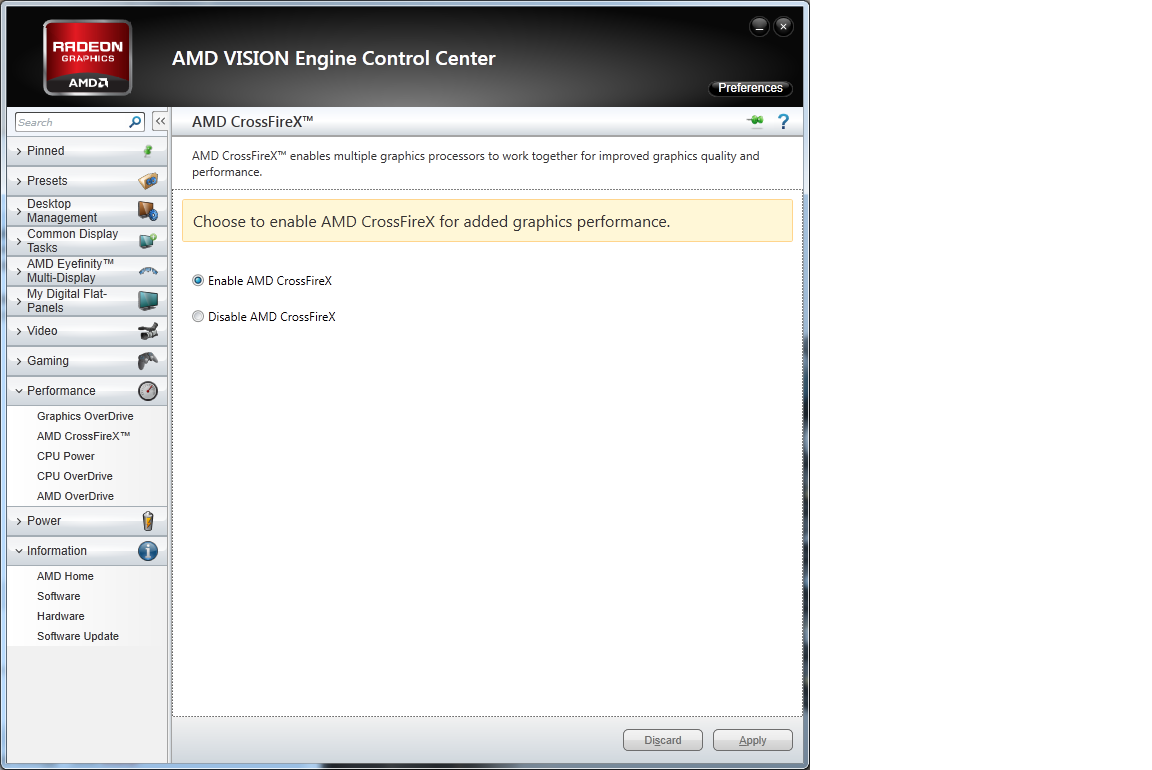
Task: Expand My Digital Flat-Panels section
Action: tap(87, 301)
